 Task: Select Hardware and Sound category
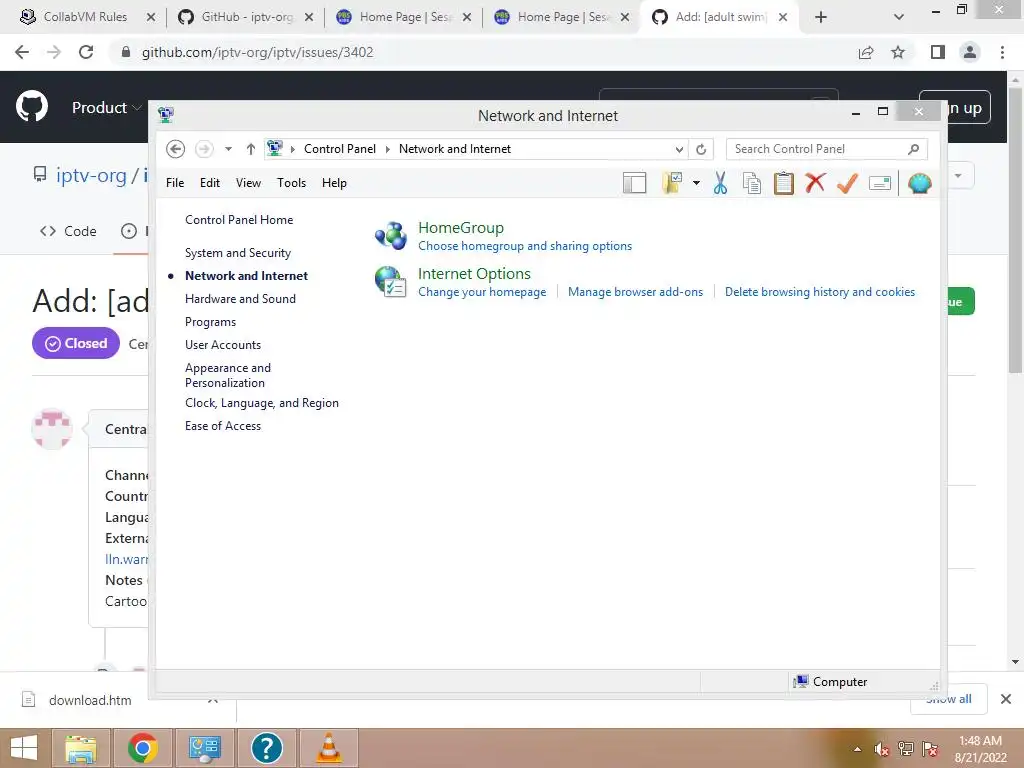tap(240, 298)
